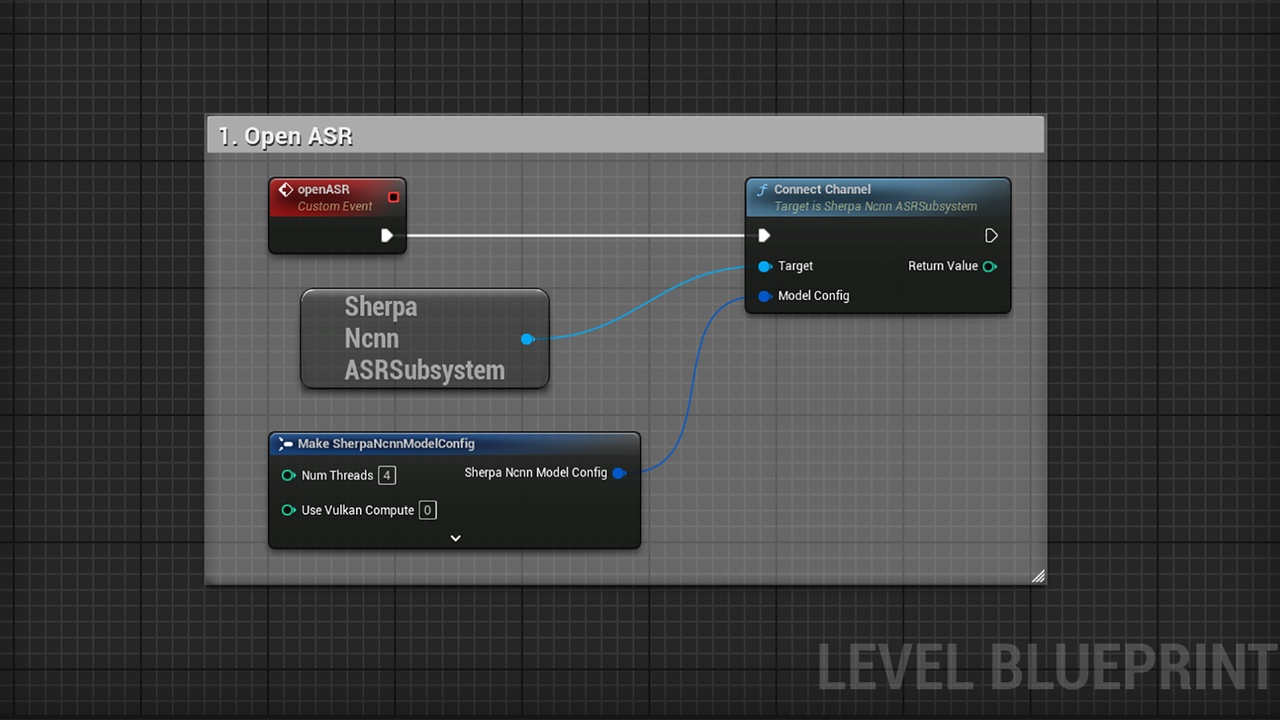
Task: Click the openASR execution output pin
Action: click(387, 236)
